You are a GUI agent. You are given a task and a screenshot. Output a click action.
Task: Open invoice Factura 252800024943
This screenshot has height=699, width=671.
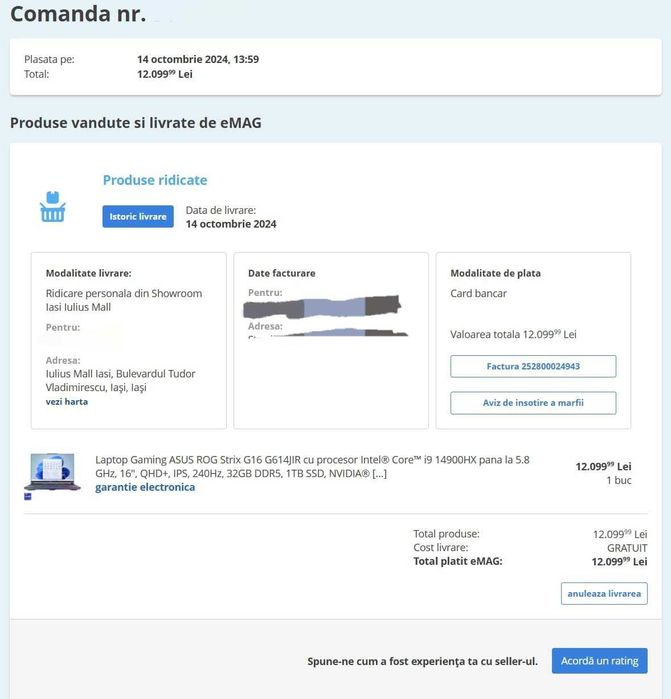533,366
